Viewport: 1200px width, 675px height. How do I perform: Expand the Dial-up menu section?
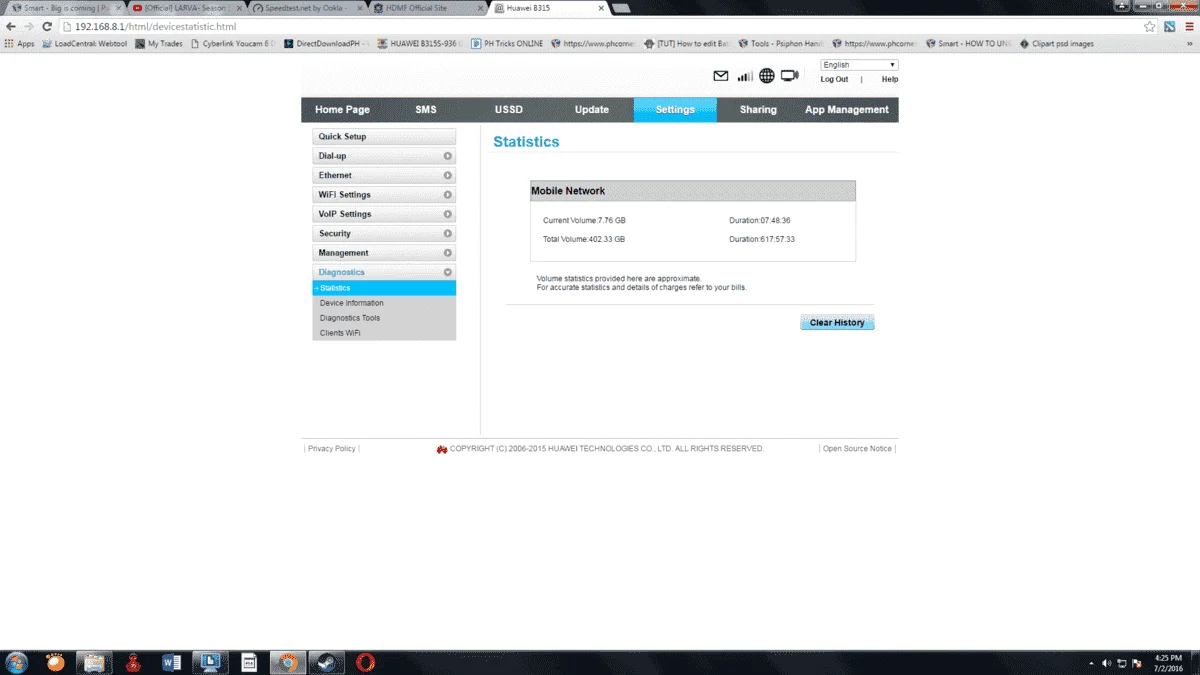(x=384, y=156)
